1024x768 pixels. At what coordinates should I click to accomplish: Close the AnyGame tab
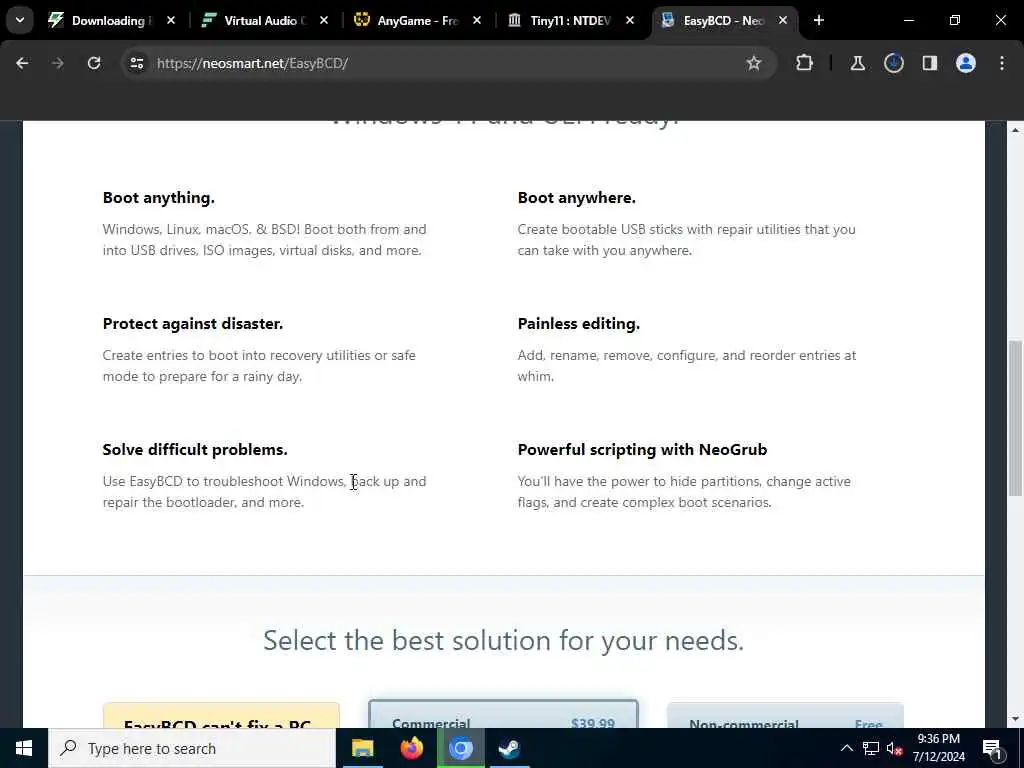[477, 21]
